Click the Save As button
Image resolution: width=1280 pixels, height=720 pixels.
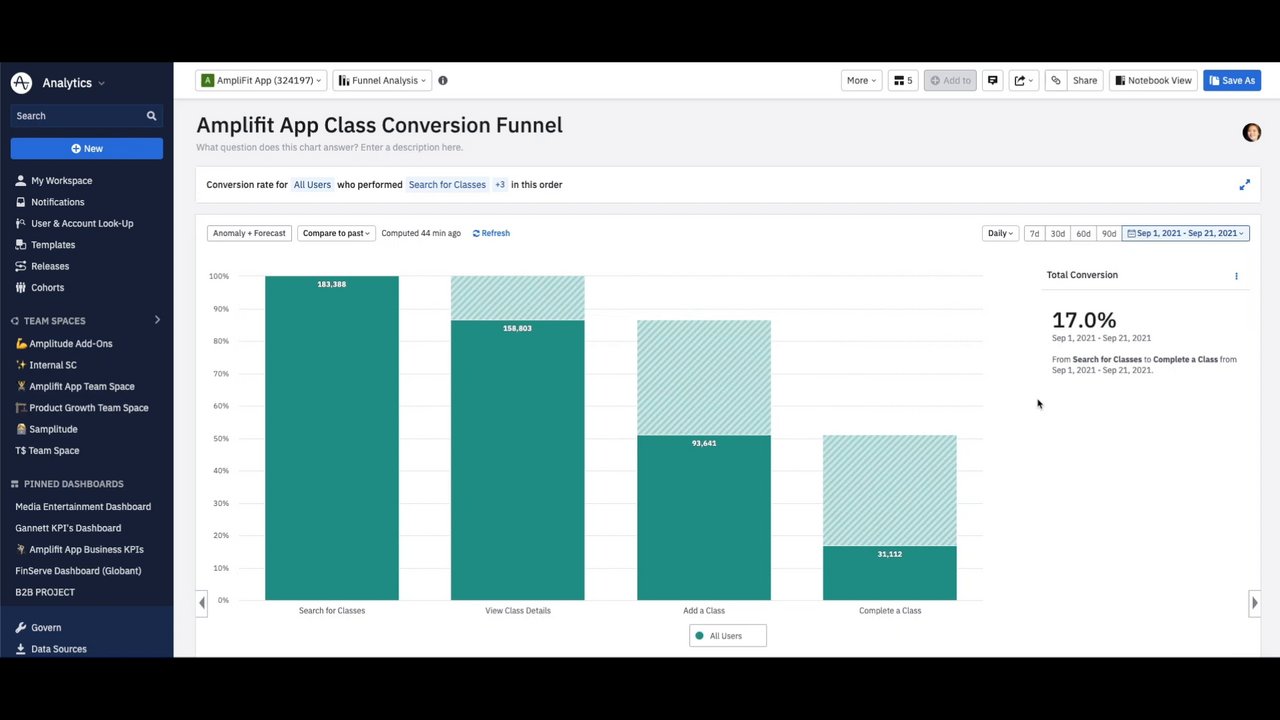tap(1231, 81)
